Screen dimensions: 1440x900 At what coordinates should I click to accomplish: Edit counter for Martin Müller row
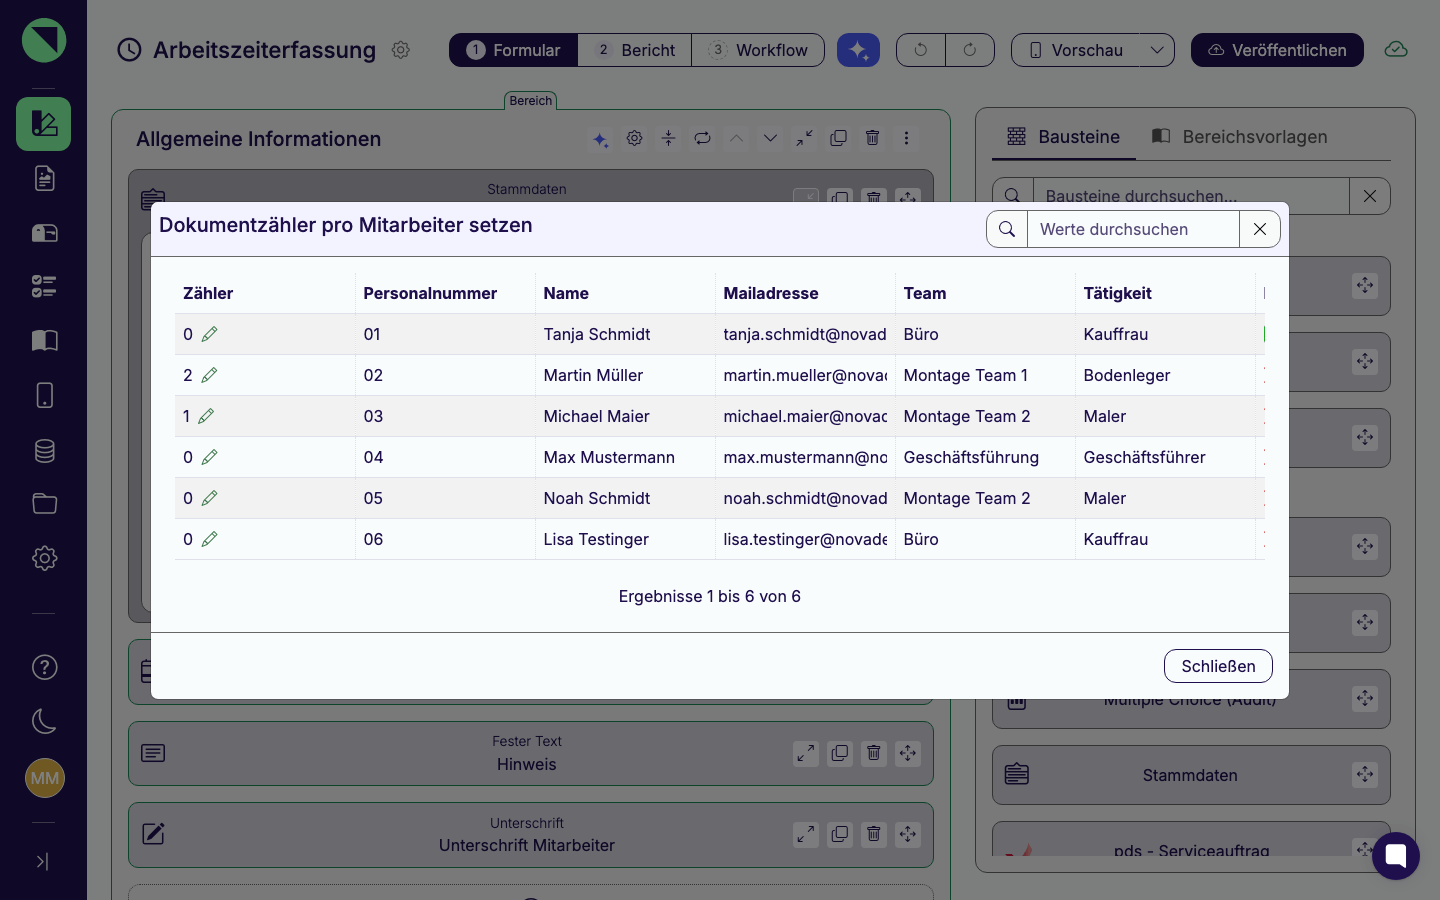[209, 375]
